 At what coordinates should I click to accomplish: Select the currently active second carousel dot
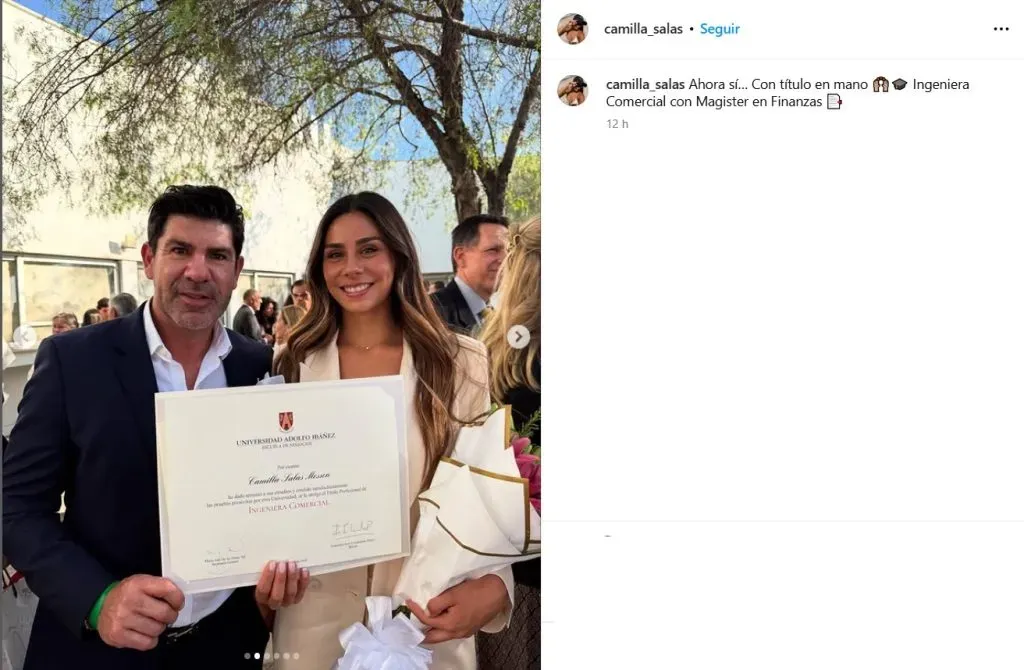tap(257, 656)
